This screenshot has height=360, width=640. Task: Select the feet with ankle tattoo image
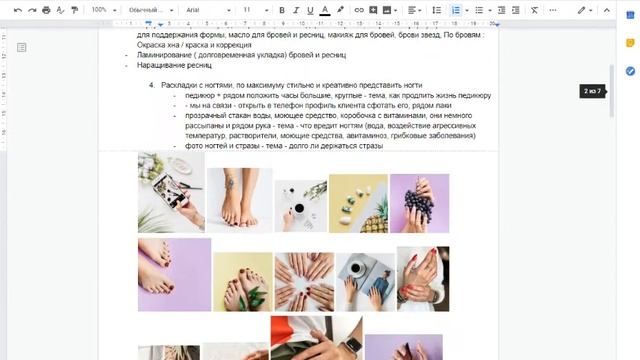coord(240,200)
